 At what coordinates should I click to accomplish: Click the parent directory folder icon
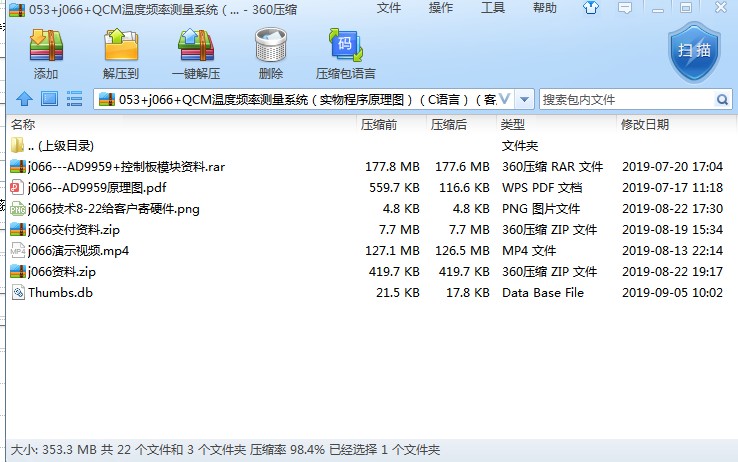point(17,145)
